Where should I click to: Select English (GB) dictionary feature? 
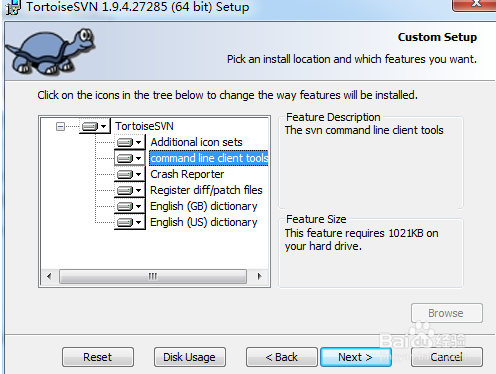[x=204, y=206]
